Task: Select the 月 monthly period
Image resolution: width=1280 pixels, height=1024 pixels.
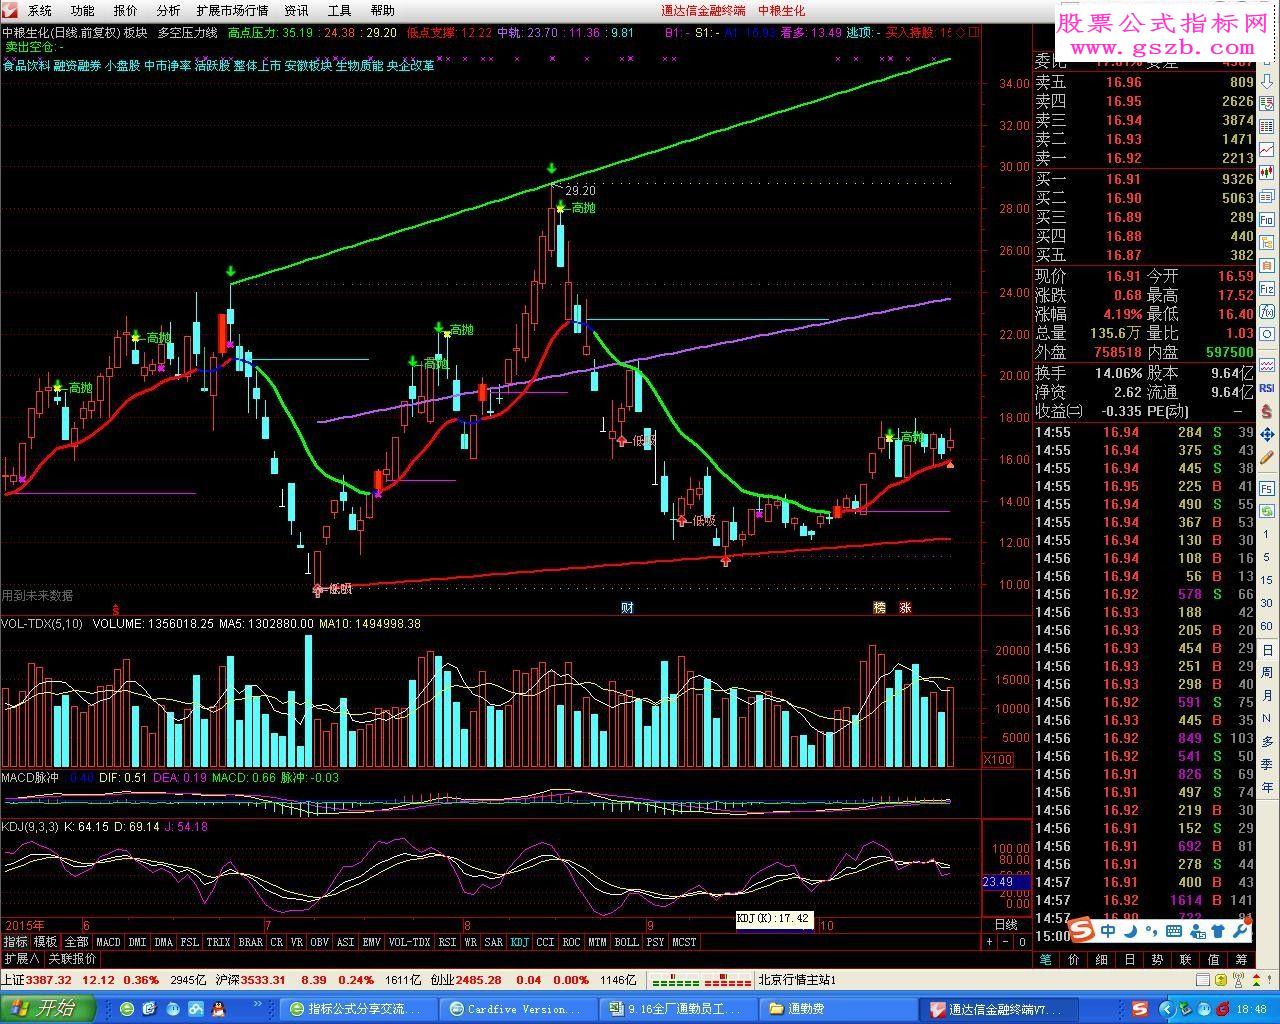Action: tap(1267, 696)
